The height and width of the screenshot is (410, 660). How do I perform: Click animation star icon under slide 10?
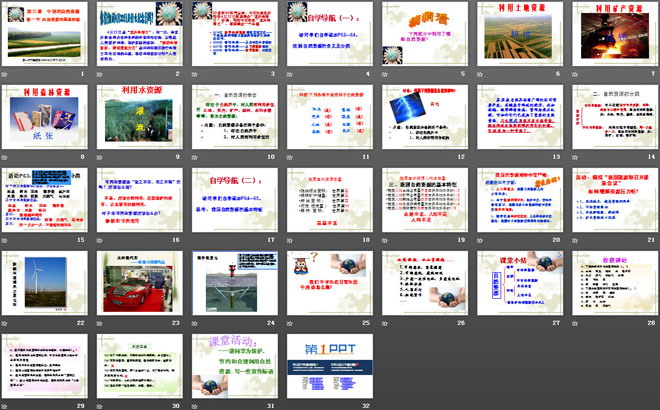(x=195, y=157)
